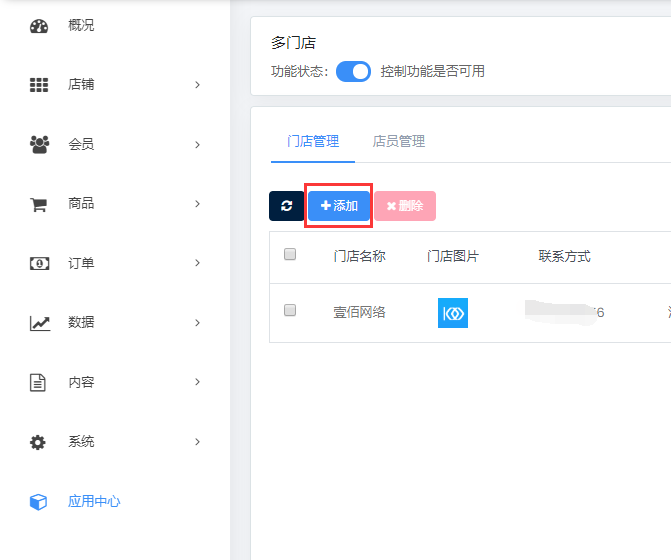Click the blue 添加 button

pyautogui.click(x=339, y=206)
